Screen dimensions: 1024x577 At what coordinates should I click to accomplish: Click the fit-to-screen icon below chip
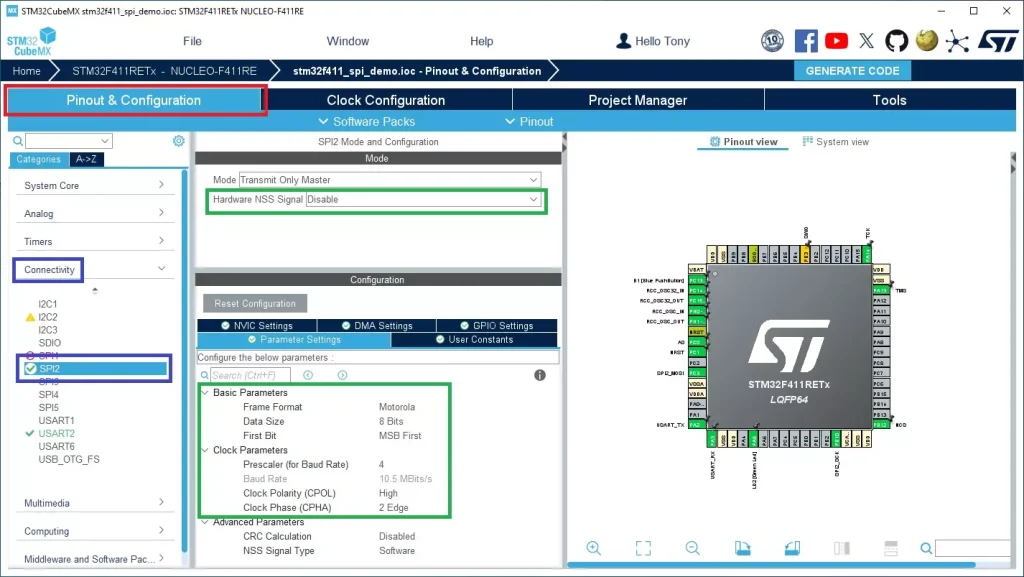(643, 548)
